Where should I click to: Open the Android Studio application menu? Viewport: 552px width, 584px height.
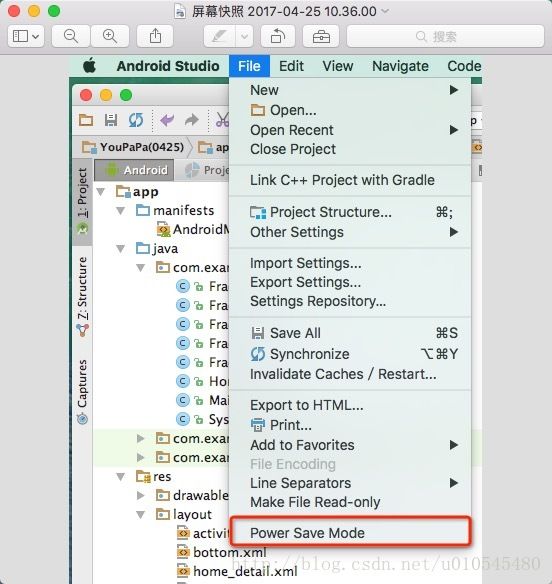pyautogui.click(x=168, y=66)
